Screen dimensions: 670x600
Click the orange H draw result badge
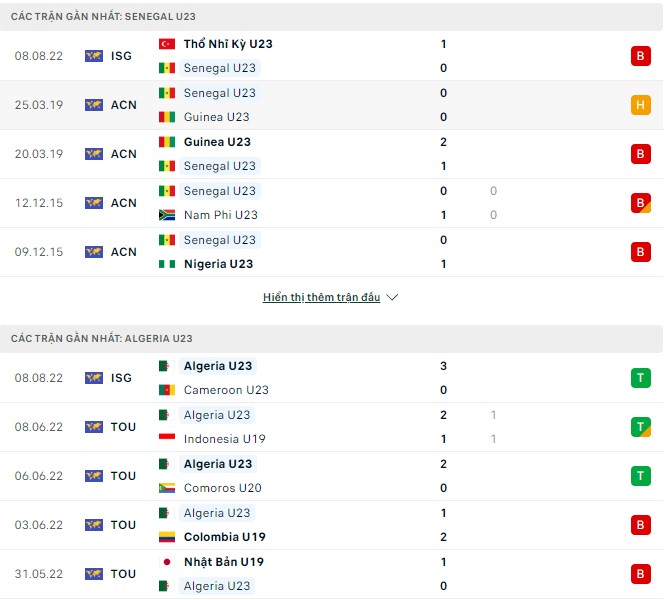coord(640,105)
